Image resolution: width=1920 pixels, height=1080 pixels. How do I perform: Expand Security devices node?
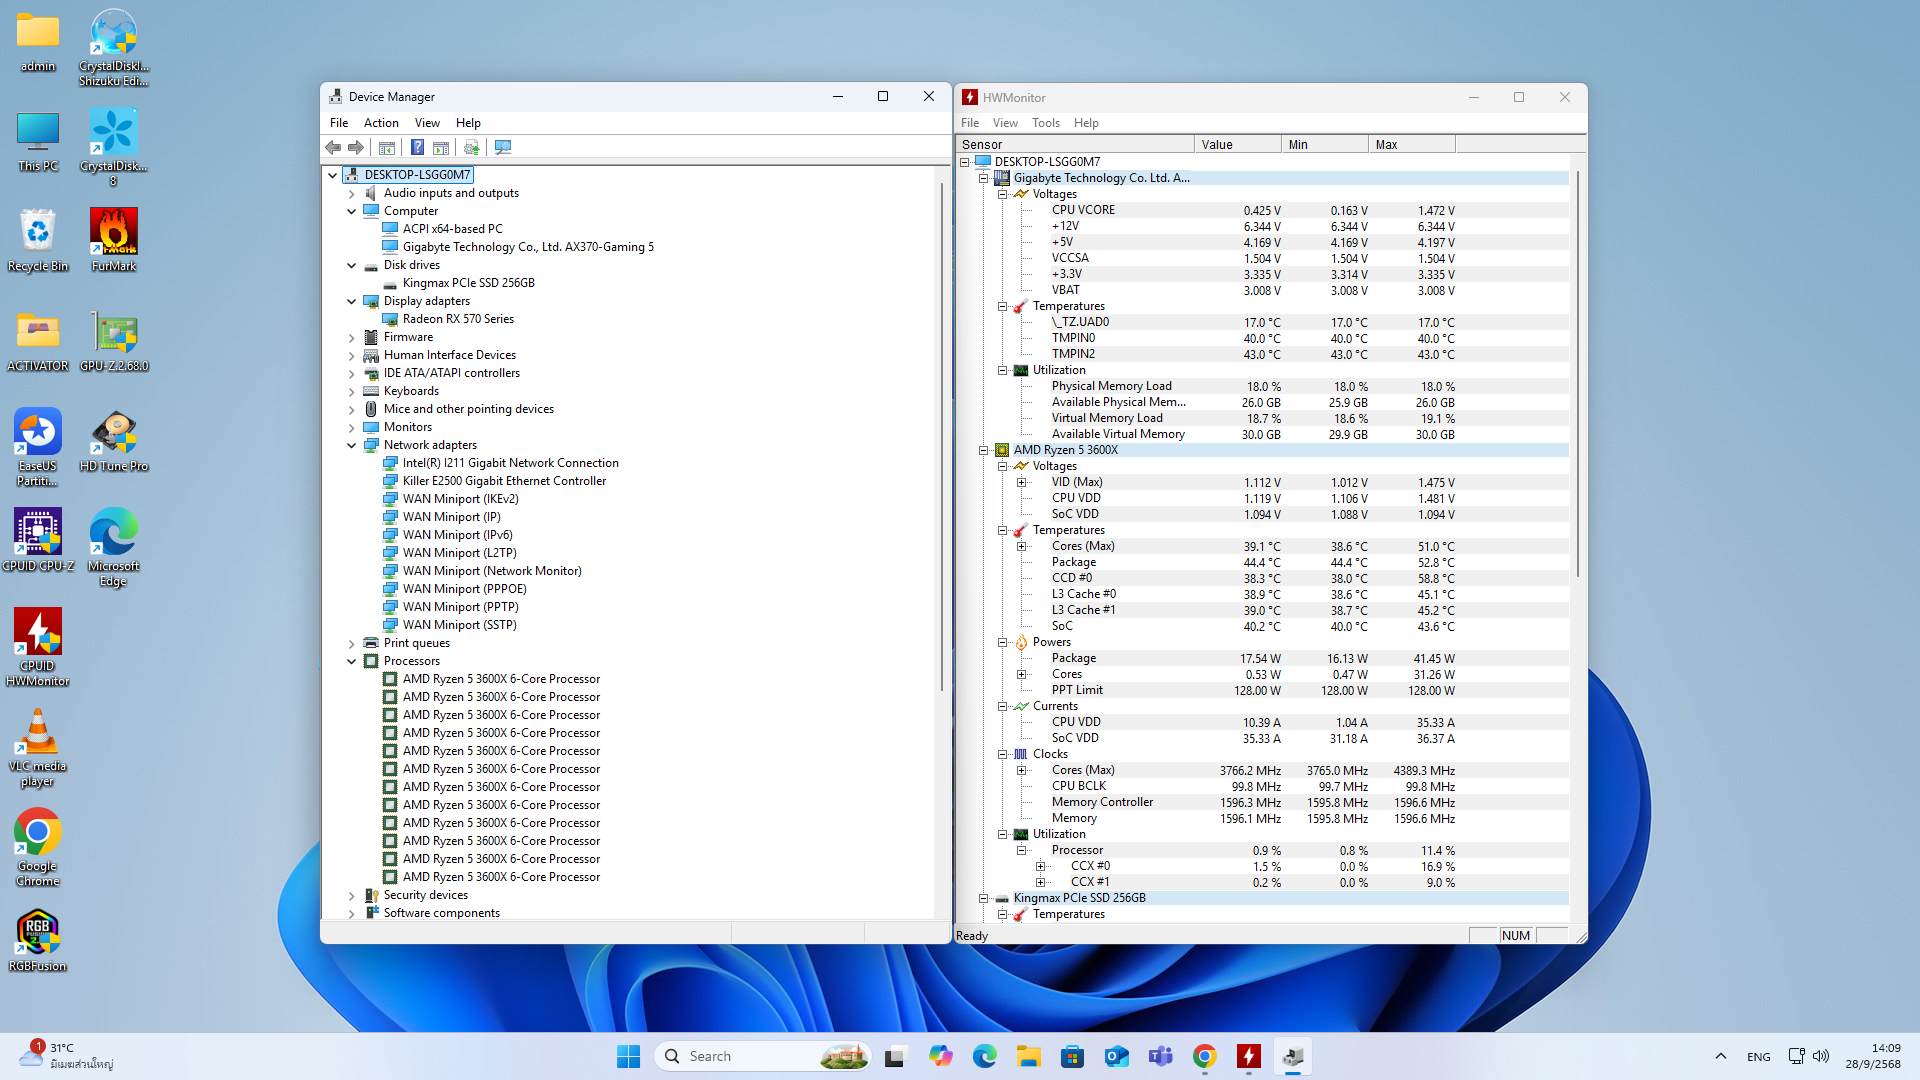(x=352, y=896)
